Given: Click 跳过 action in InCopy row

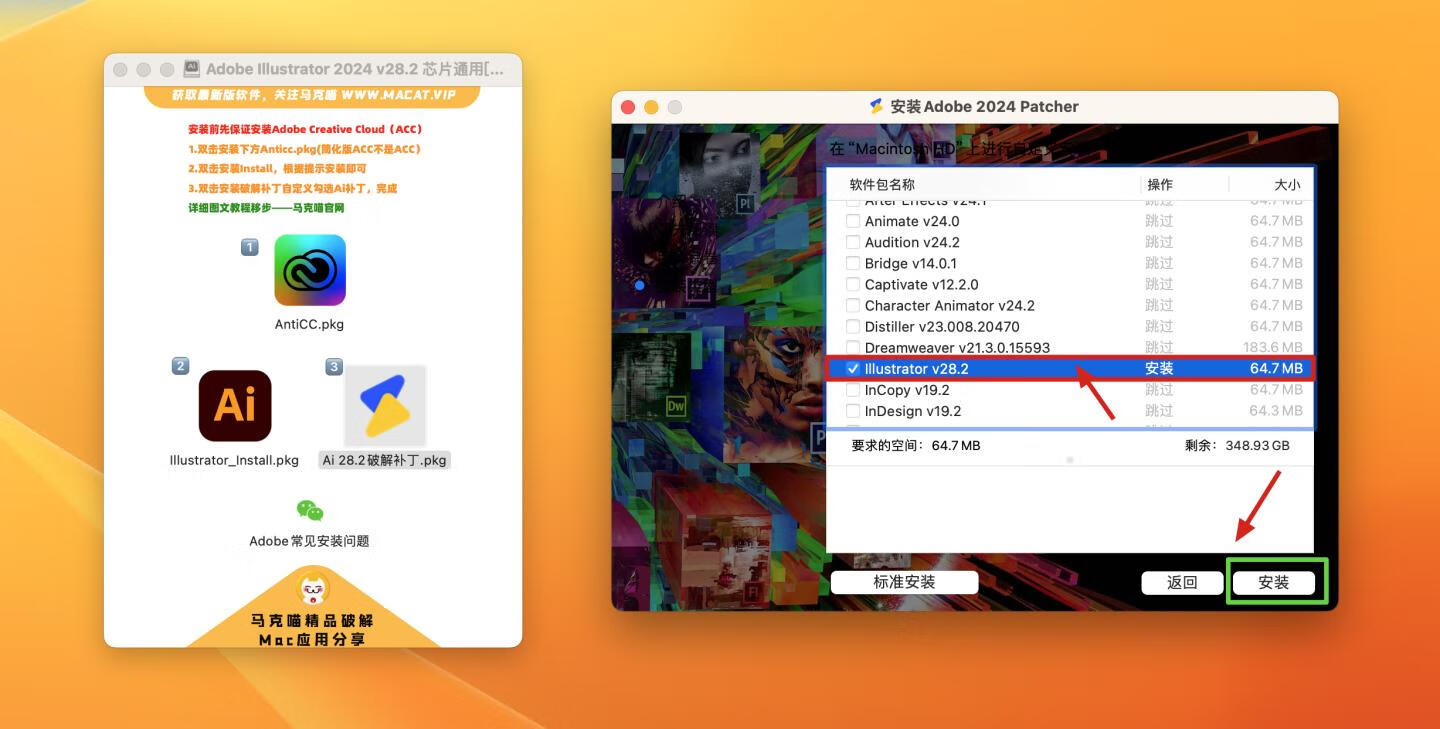Looking at the screenshot, I should click(1159, 389).
